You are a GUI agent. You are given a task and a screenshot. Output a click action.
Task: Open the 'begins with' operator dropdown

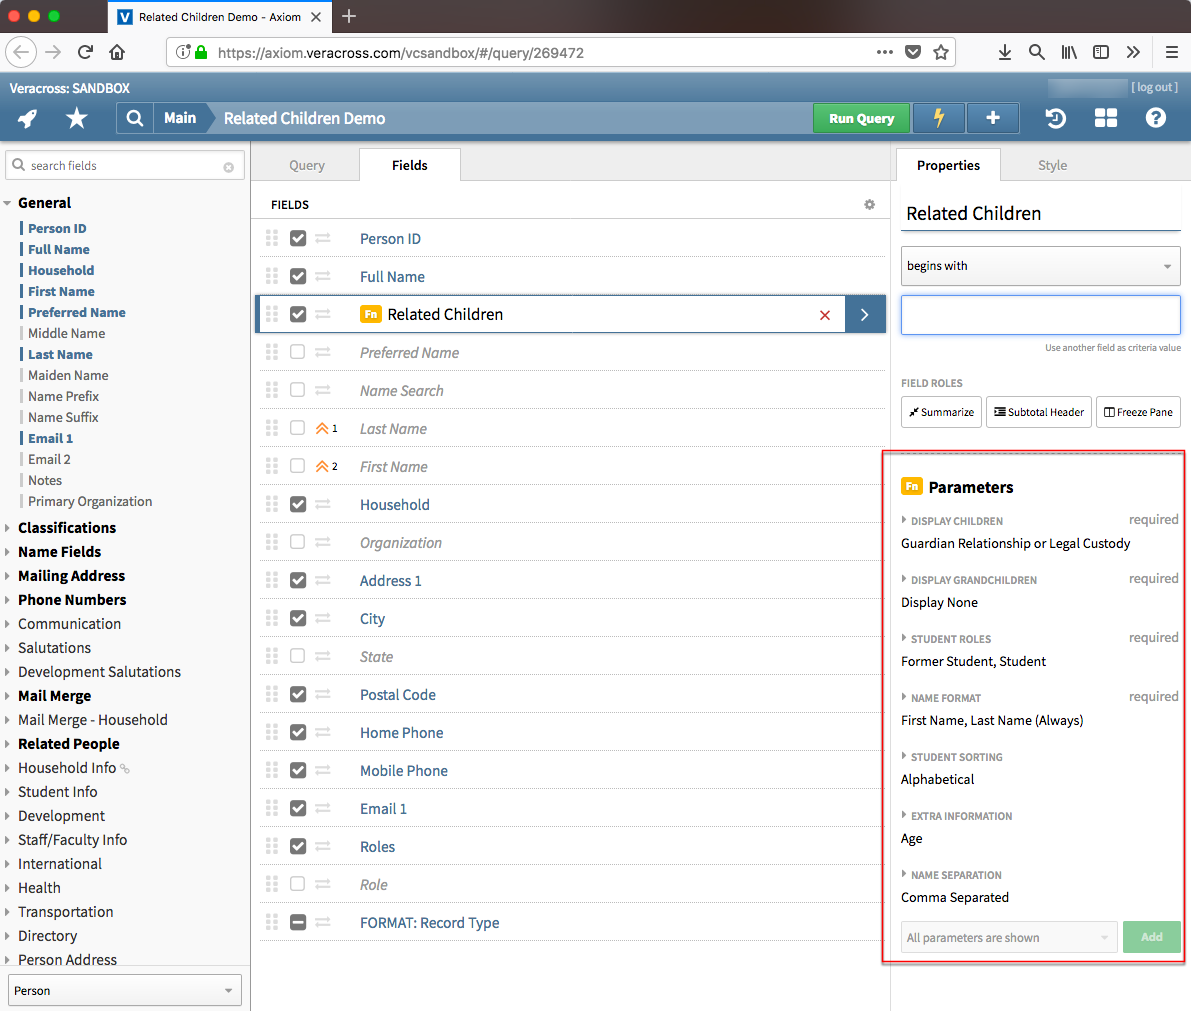[x=1040, y=266]
